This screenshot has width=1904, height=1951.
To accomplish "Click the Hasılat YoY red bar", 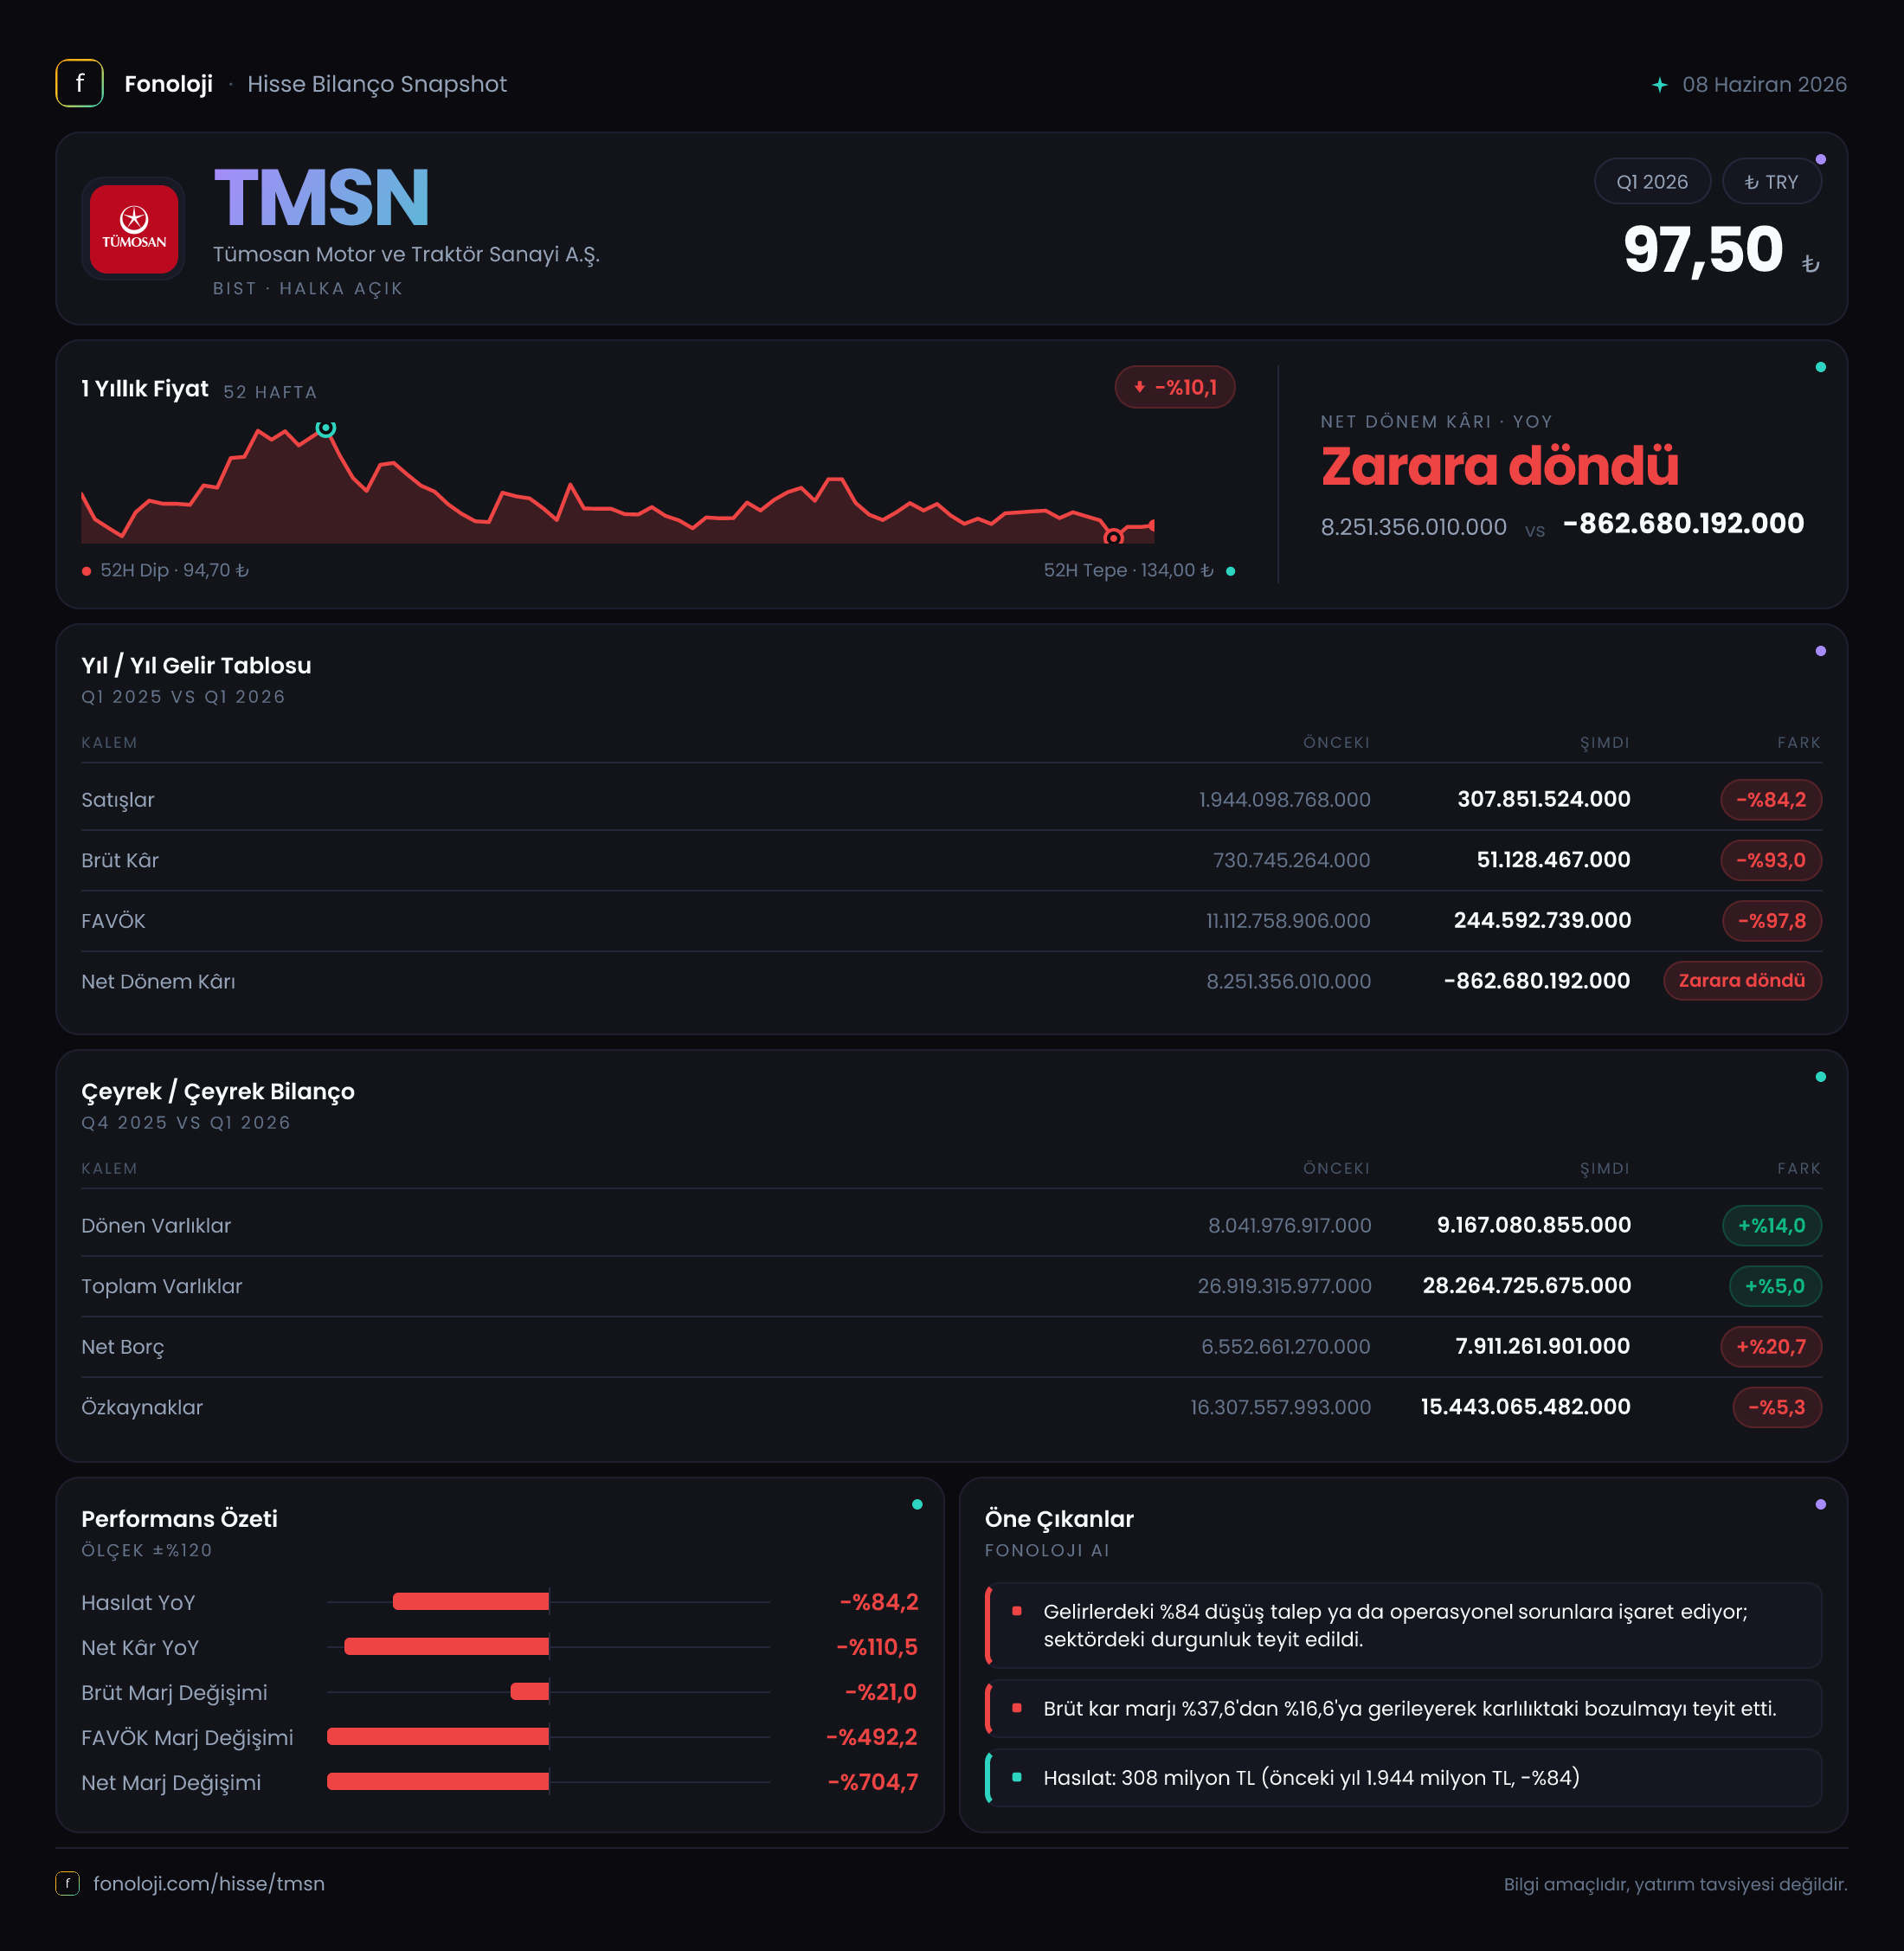I will (471, 1602).
